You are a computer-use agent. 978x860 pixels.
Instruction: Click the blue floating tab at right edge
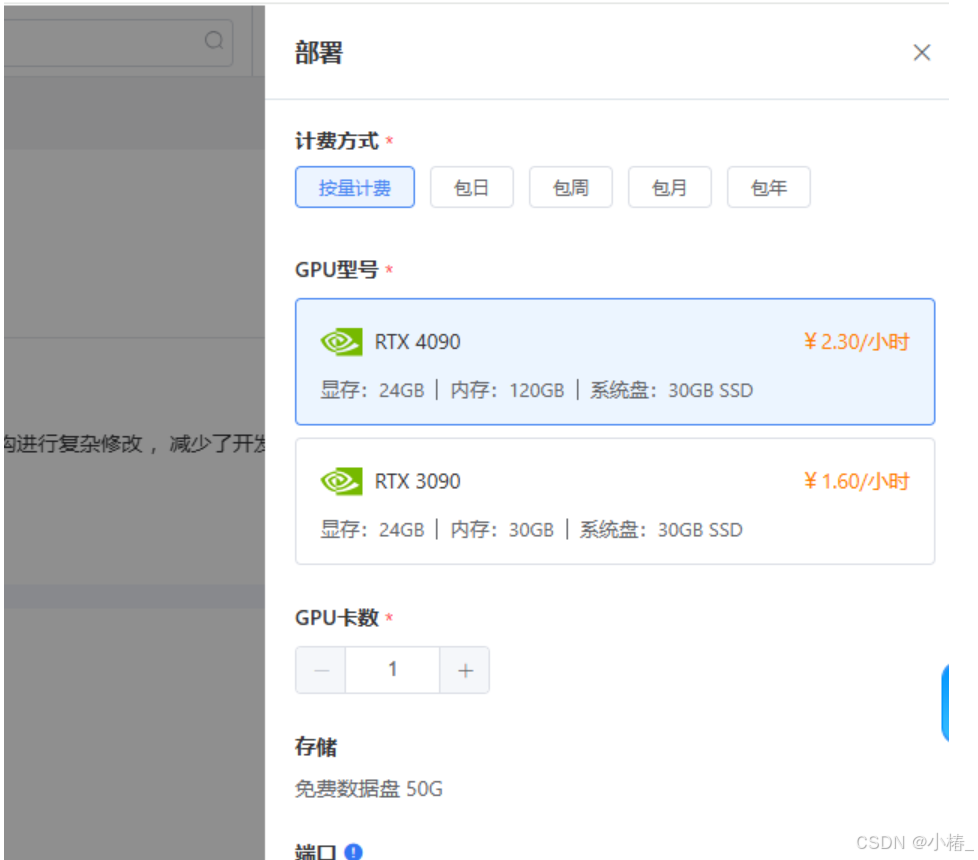945,703
